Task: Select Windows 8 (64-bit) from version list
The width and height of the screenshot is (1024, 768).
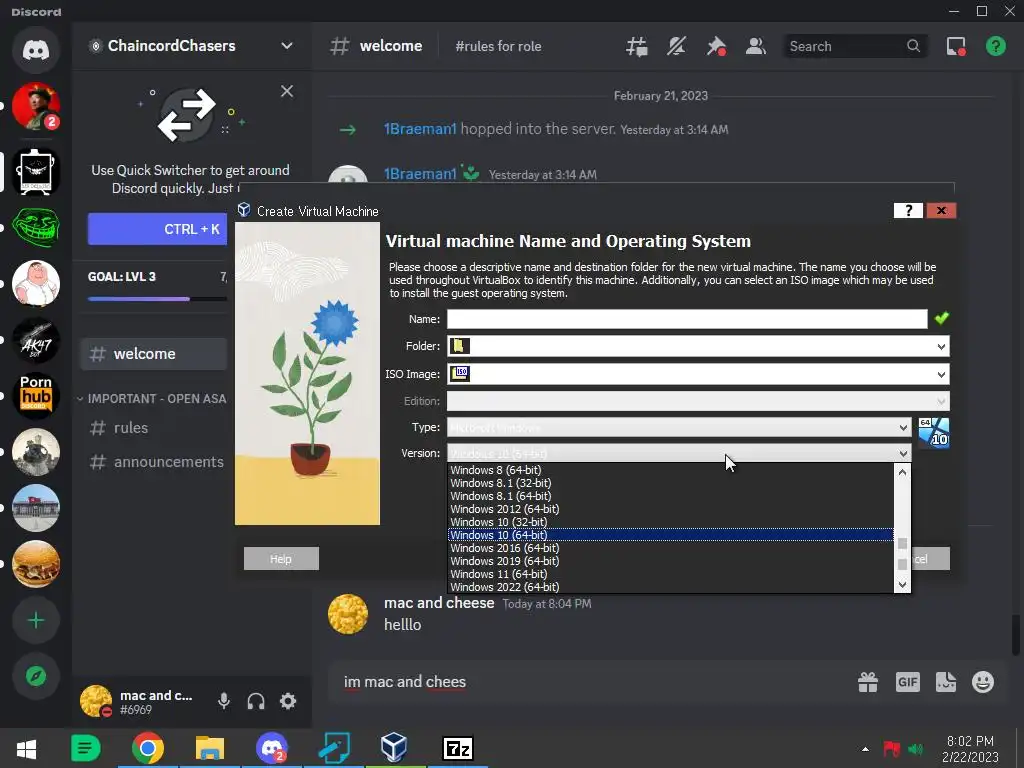Action: tap(670, 470)
